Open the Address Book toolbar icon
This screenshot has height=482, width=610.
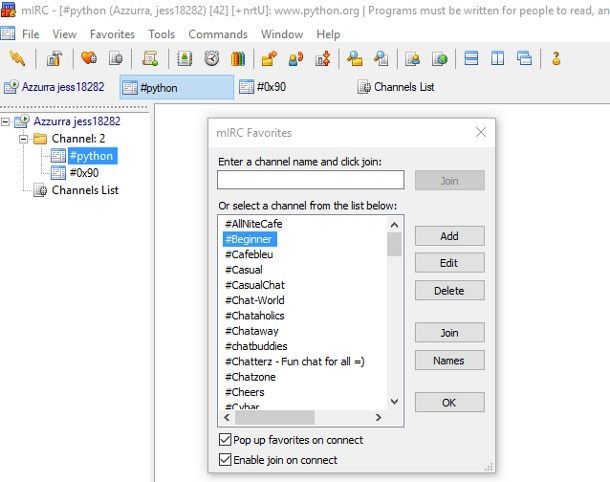point(184,59)
